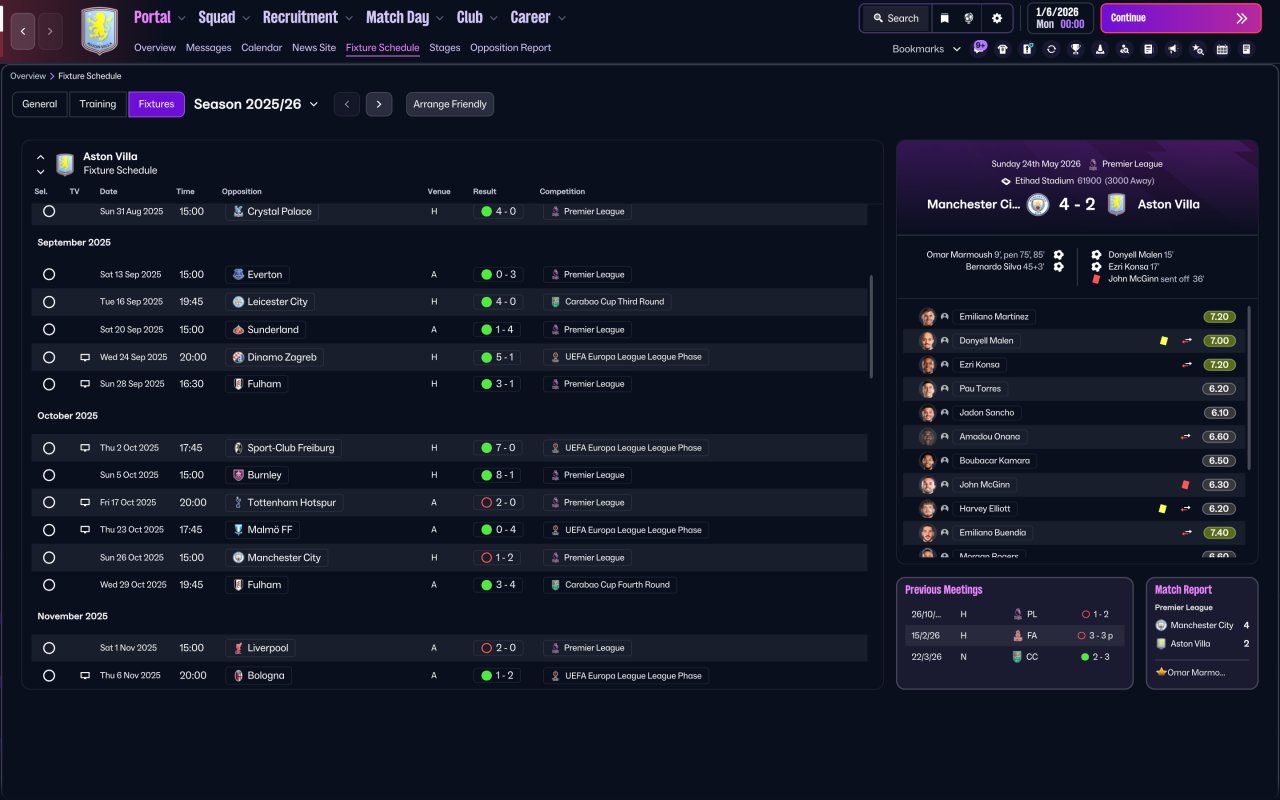Open the bookmark icon beside Search
The height and width of the screenshot is (800, 1280).
pyautogui.click(x=945, y=18)
